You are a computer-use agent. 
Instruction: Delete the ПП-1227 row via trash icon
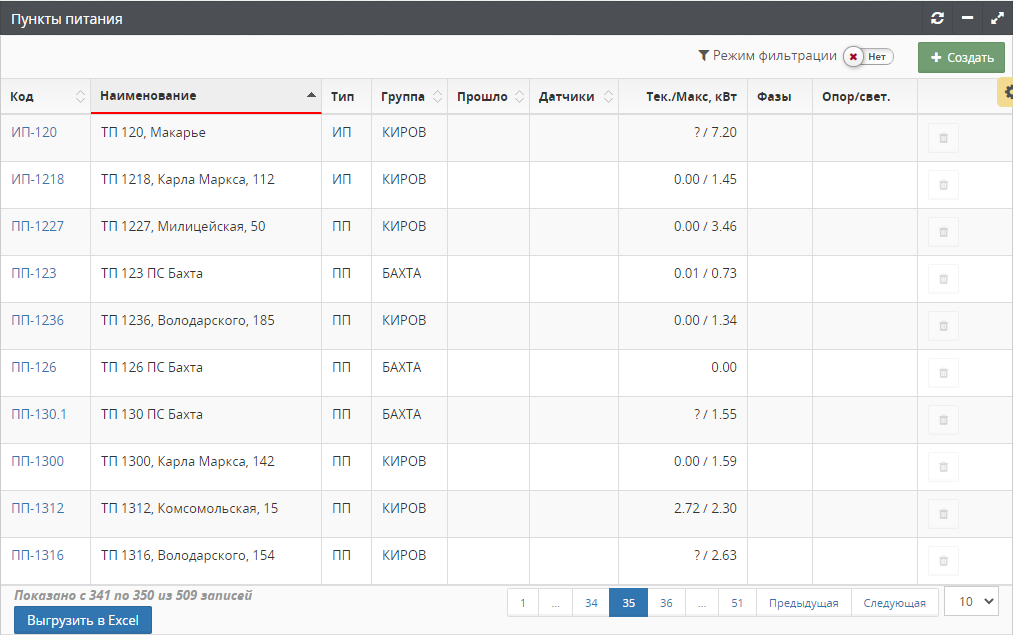tap(942, 232)
